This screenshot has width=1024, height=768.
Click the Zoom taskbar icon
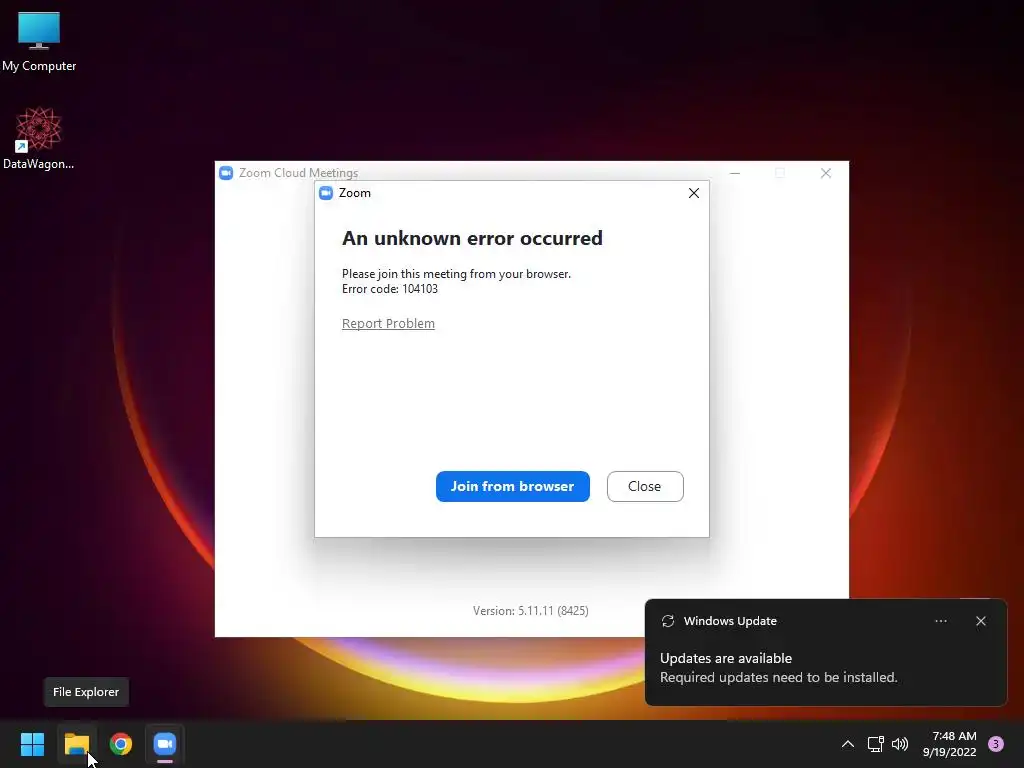coord(165,744)
